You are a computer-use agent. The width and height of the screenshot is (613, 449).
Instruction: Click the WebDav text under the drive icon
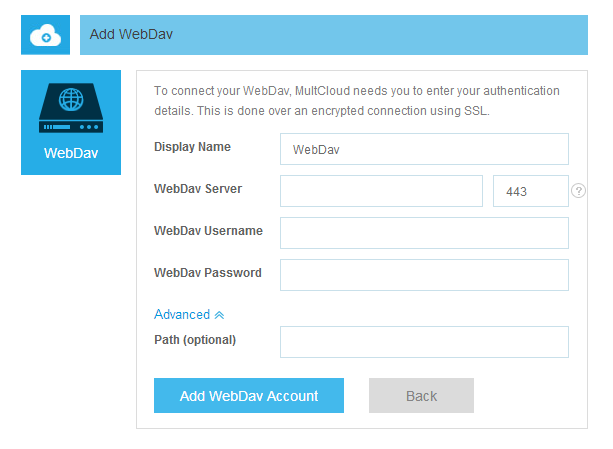[71, 154]
